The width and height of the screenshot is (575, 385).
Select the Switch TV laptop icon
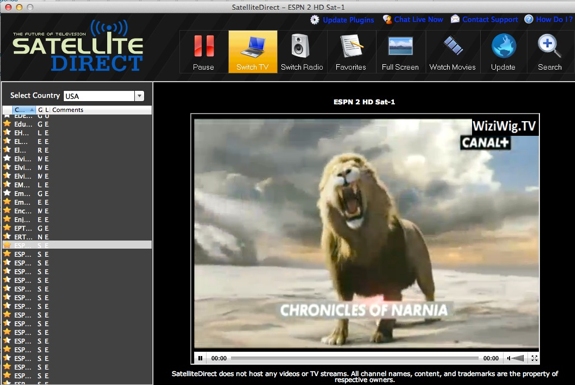[x=253, y=47]
